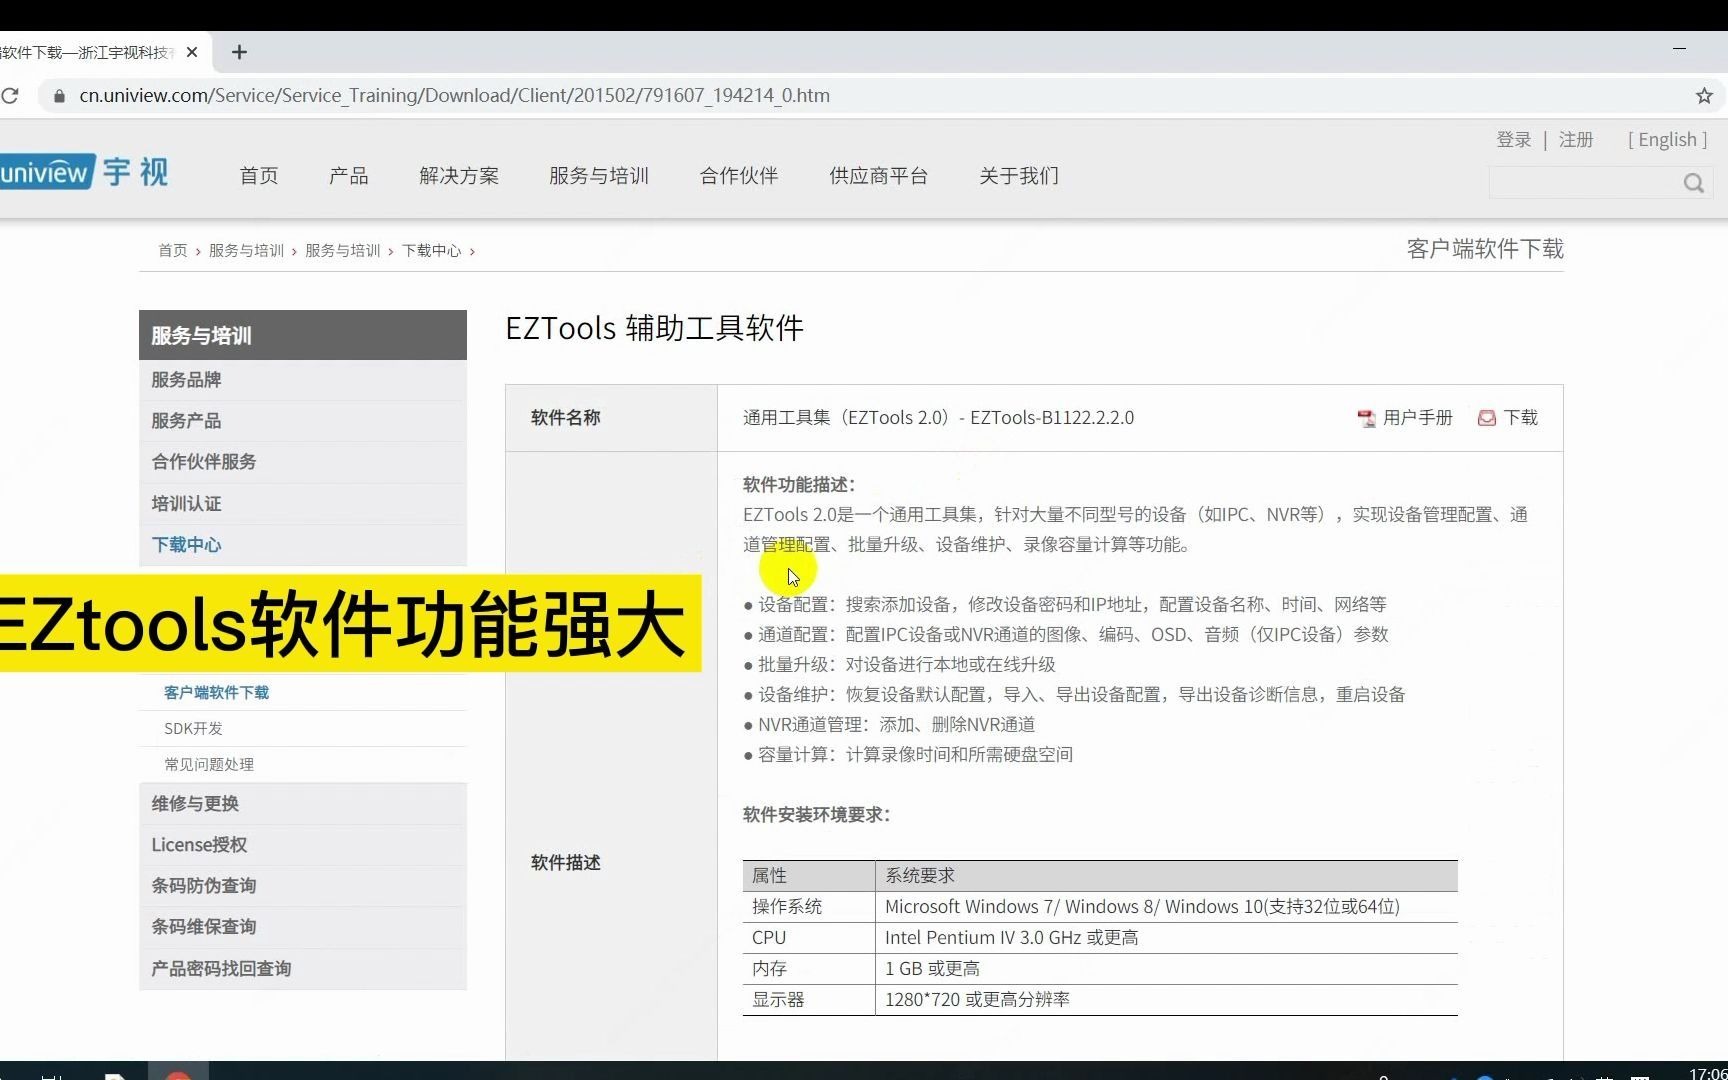Click the uniview logo

click(x=84, y=172)
